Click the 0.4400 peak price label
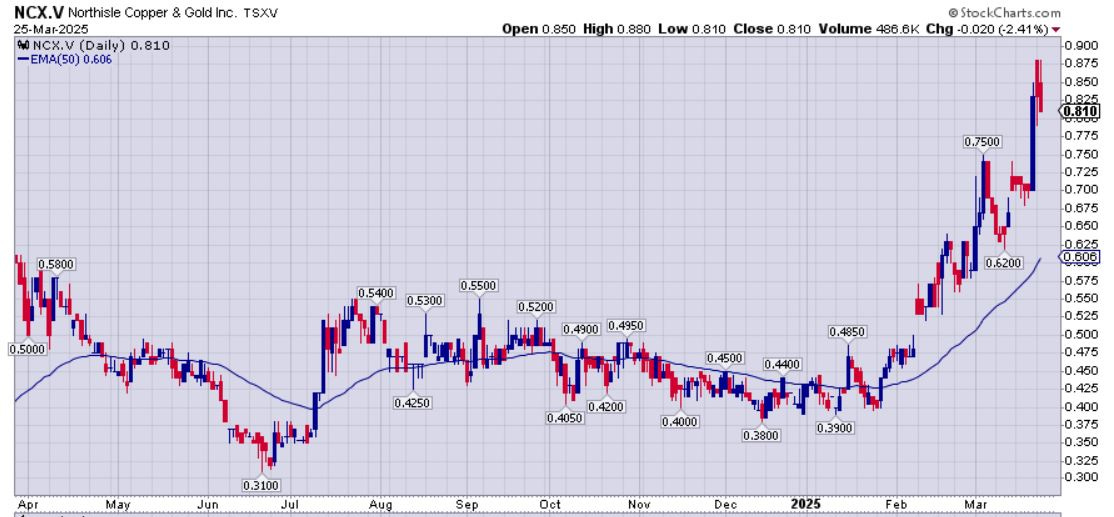This screenshot has width=1114, height=517. (x=782, y=364)
